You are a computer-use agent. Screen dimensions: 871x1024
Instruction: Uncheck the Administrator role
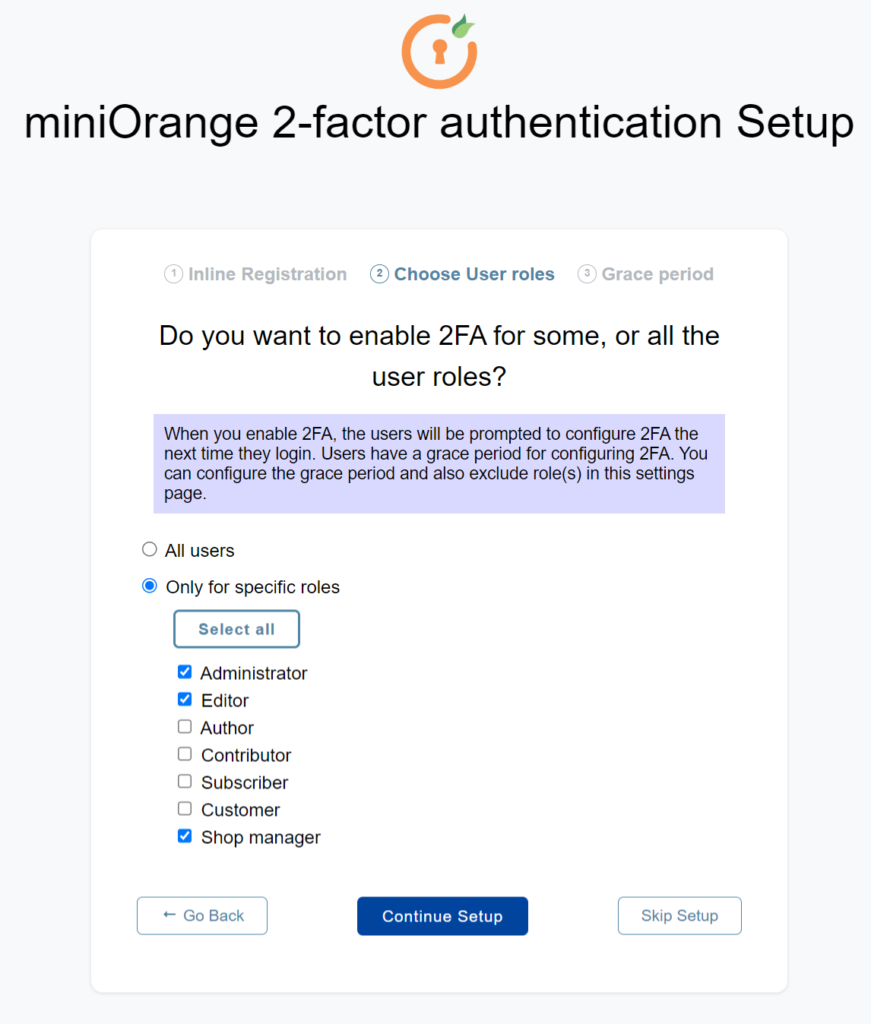184,671
